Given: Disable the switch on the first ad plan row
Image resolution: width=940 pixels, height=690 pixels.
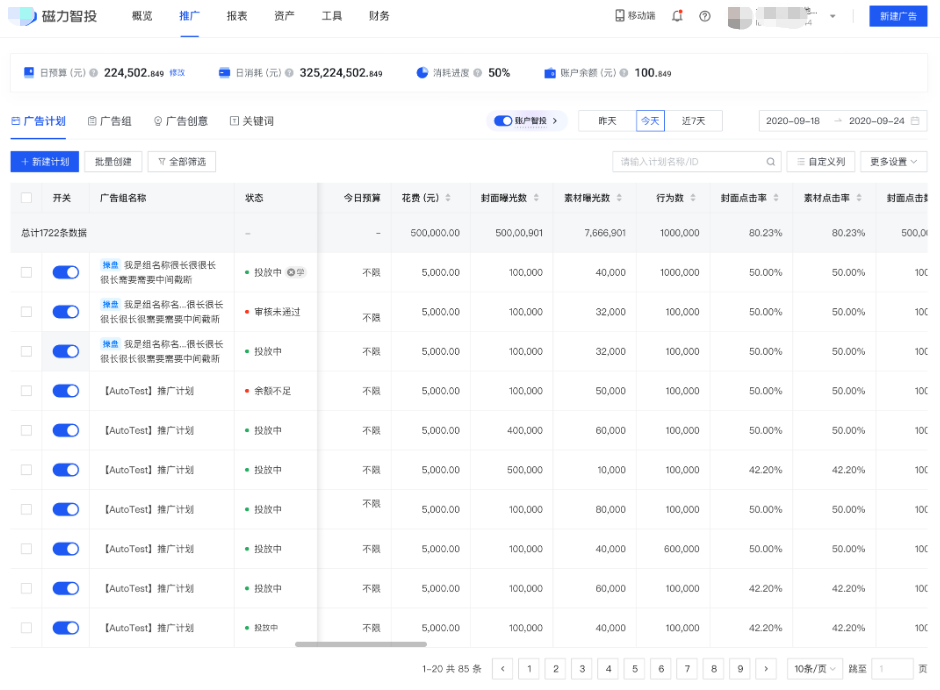Looking at the screenshot, I should (x=65, y=272).
